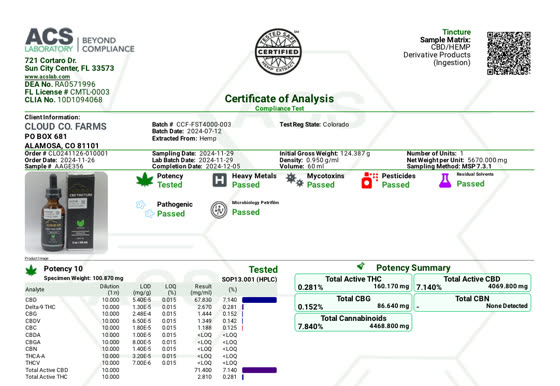Image resolution: width=560 pixels, height=386 pixels.
Task: Click the 721 Cortaro Dr. address line
Action: pyautogui.click(x=50, y=60)
